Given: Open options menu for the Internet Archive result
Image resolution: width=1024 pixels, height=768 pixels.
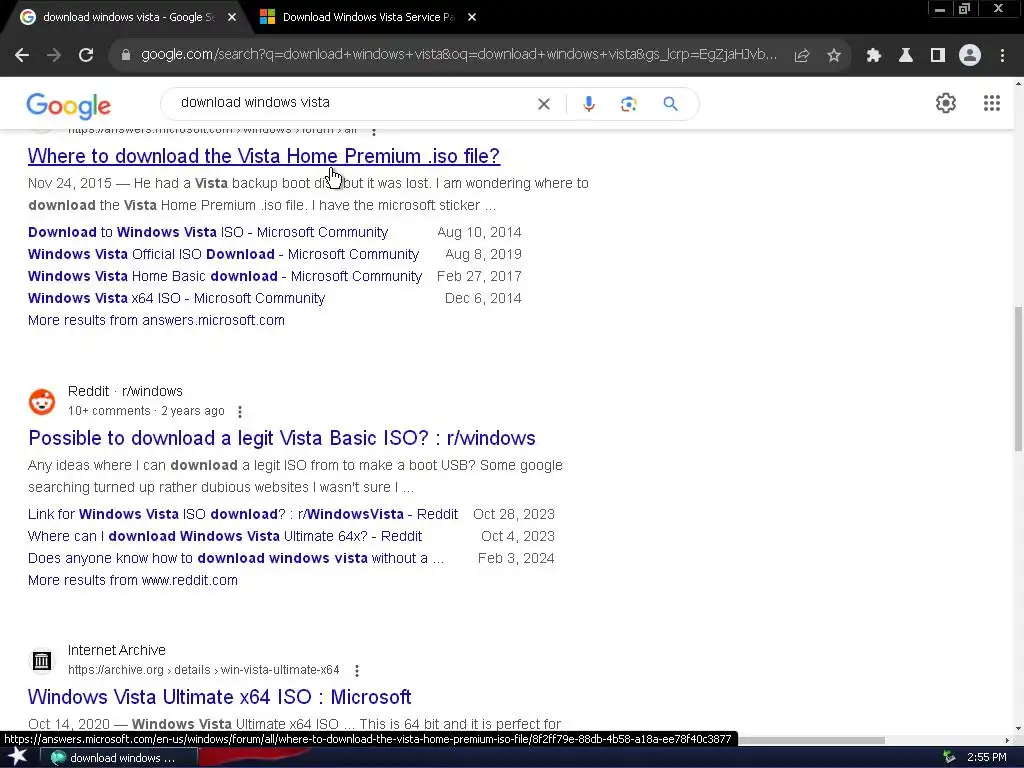Looking at the screenshot, I should coord(357,671).
